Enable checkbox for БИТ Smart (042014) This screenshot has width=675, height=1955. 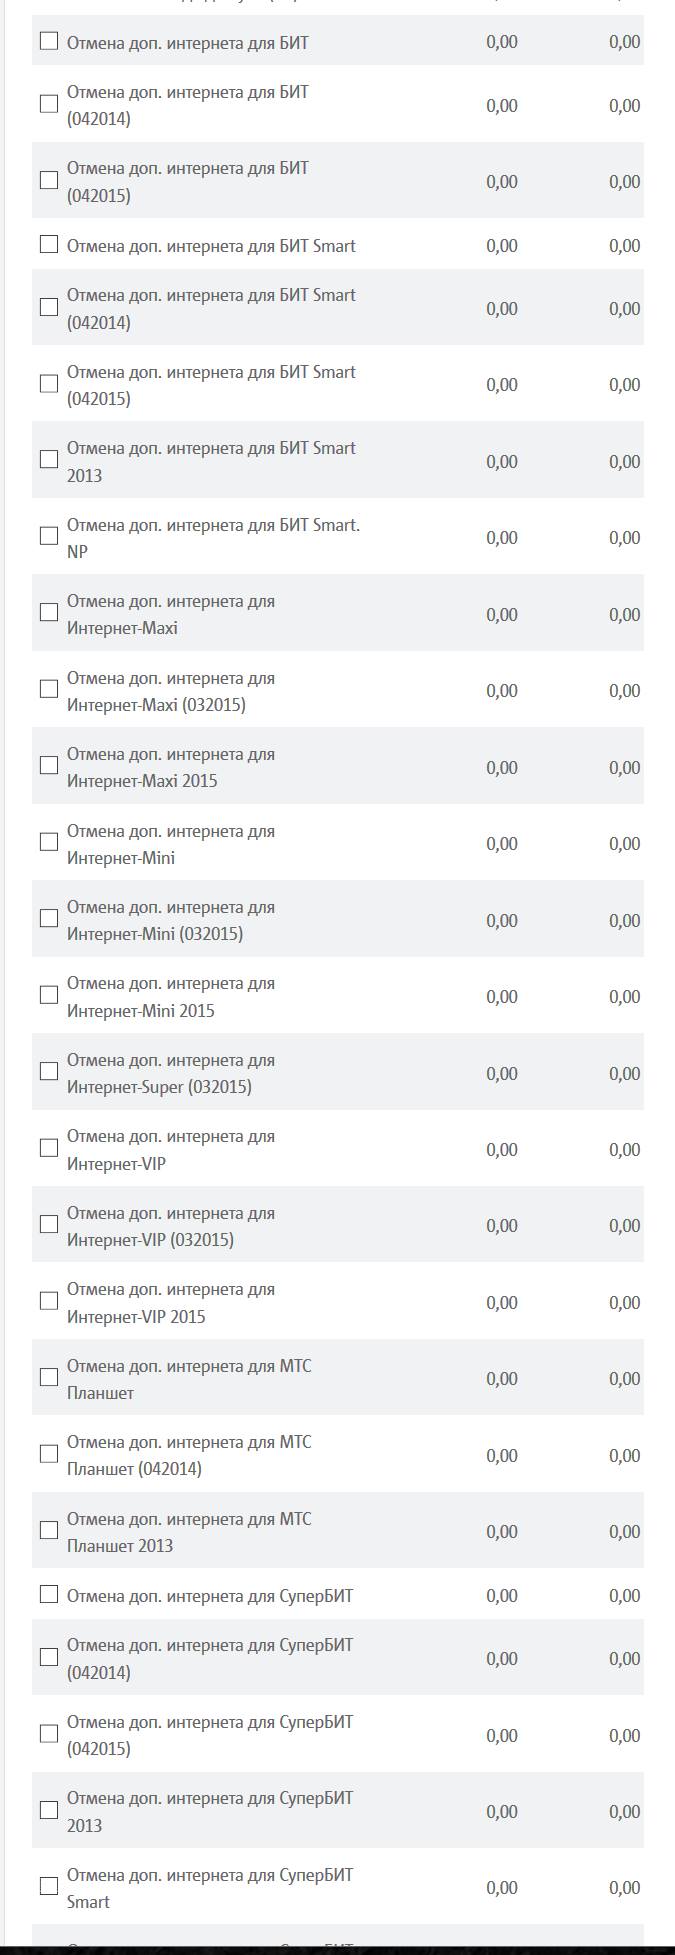pos(49,307)
